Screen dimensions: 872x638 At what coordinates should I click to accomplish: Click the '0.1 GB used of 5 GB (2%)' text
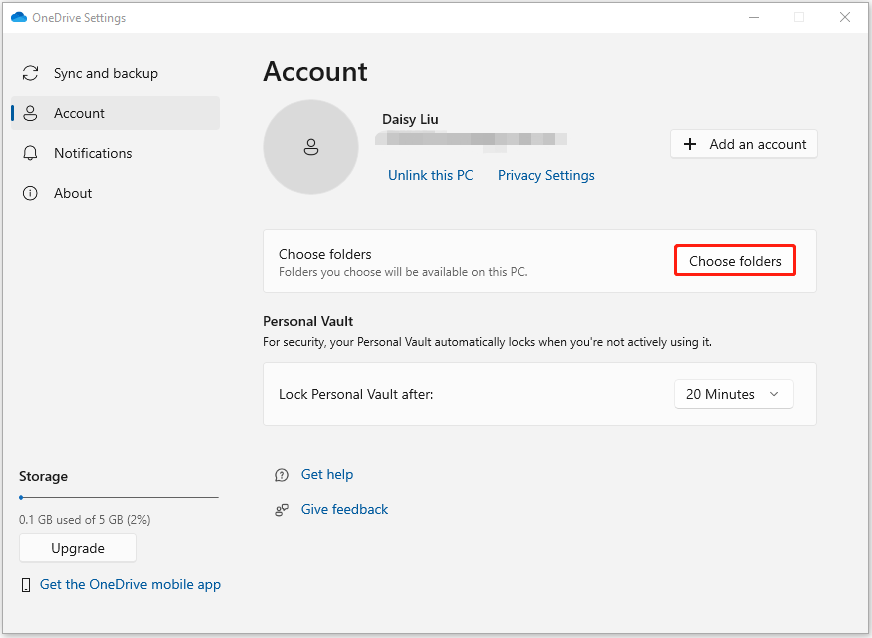click(85, 520)
